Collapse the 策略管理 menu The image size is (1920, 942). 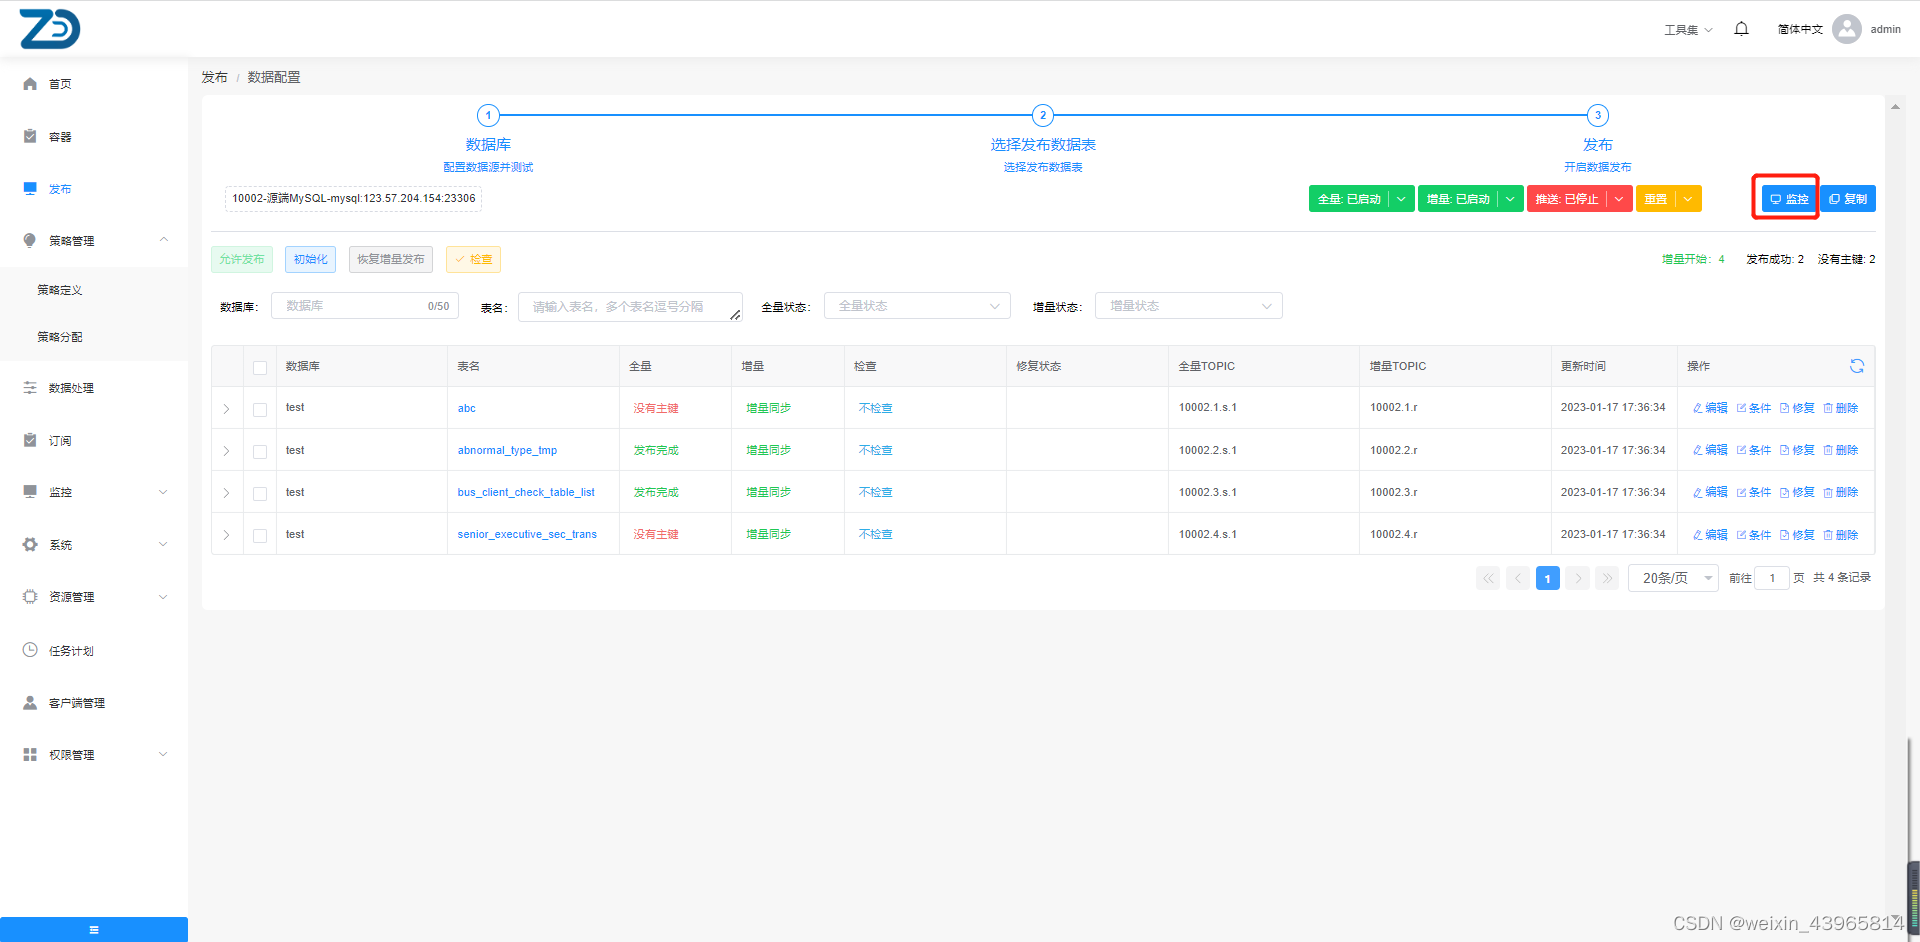coord(94,240)
